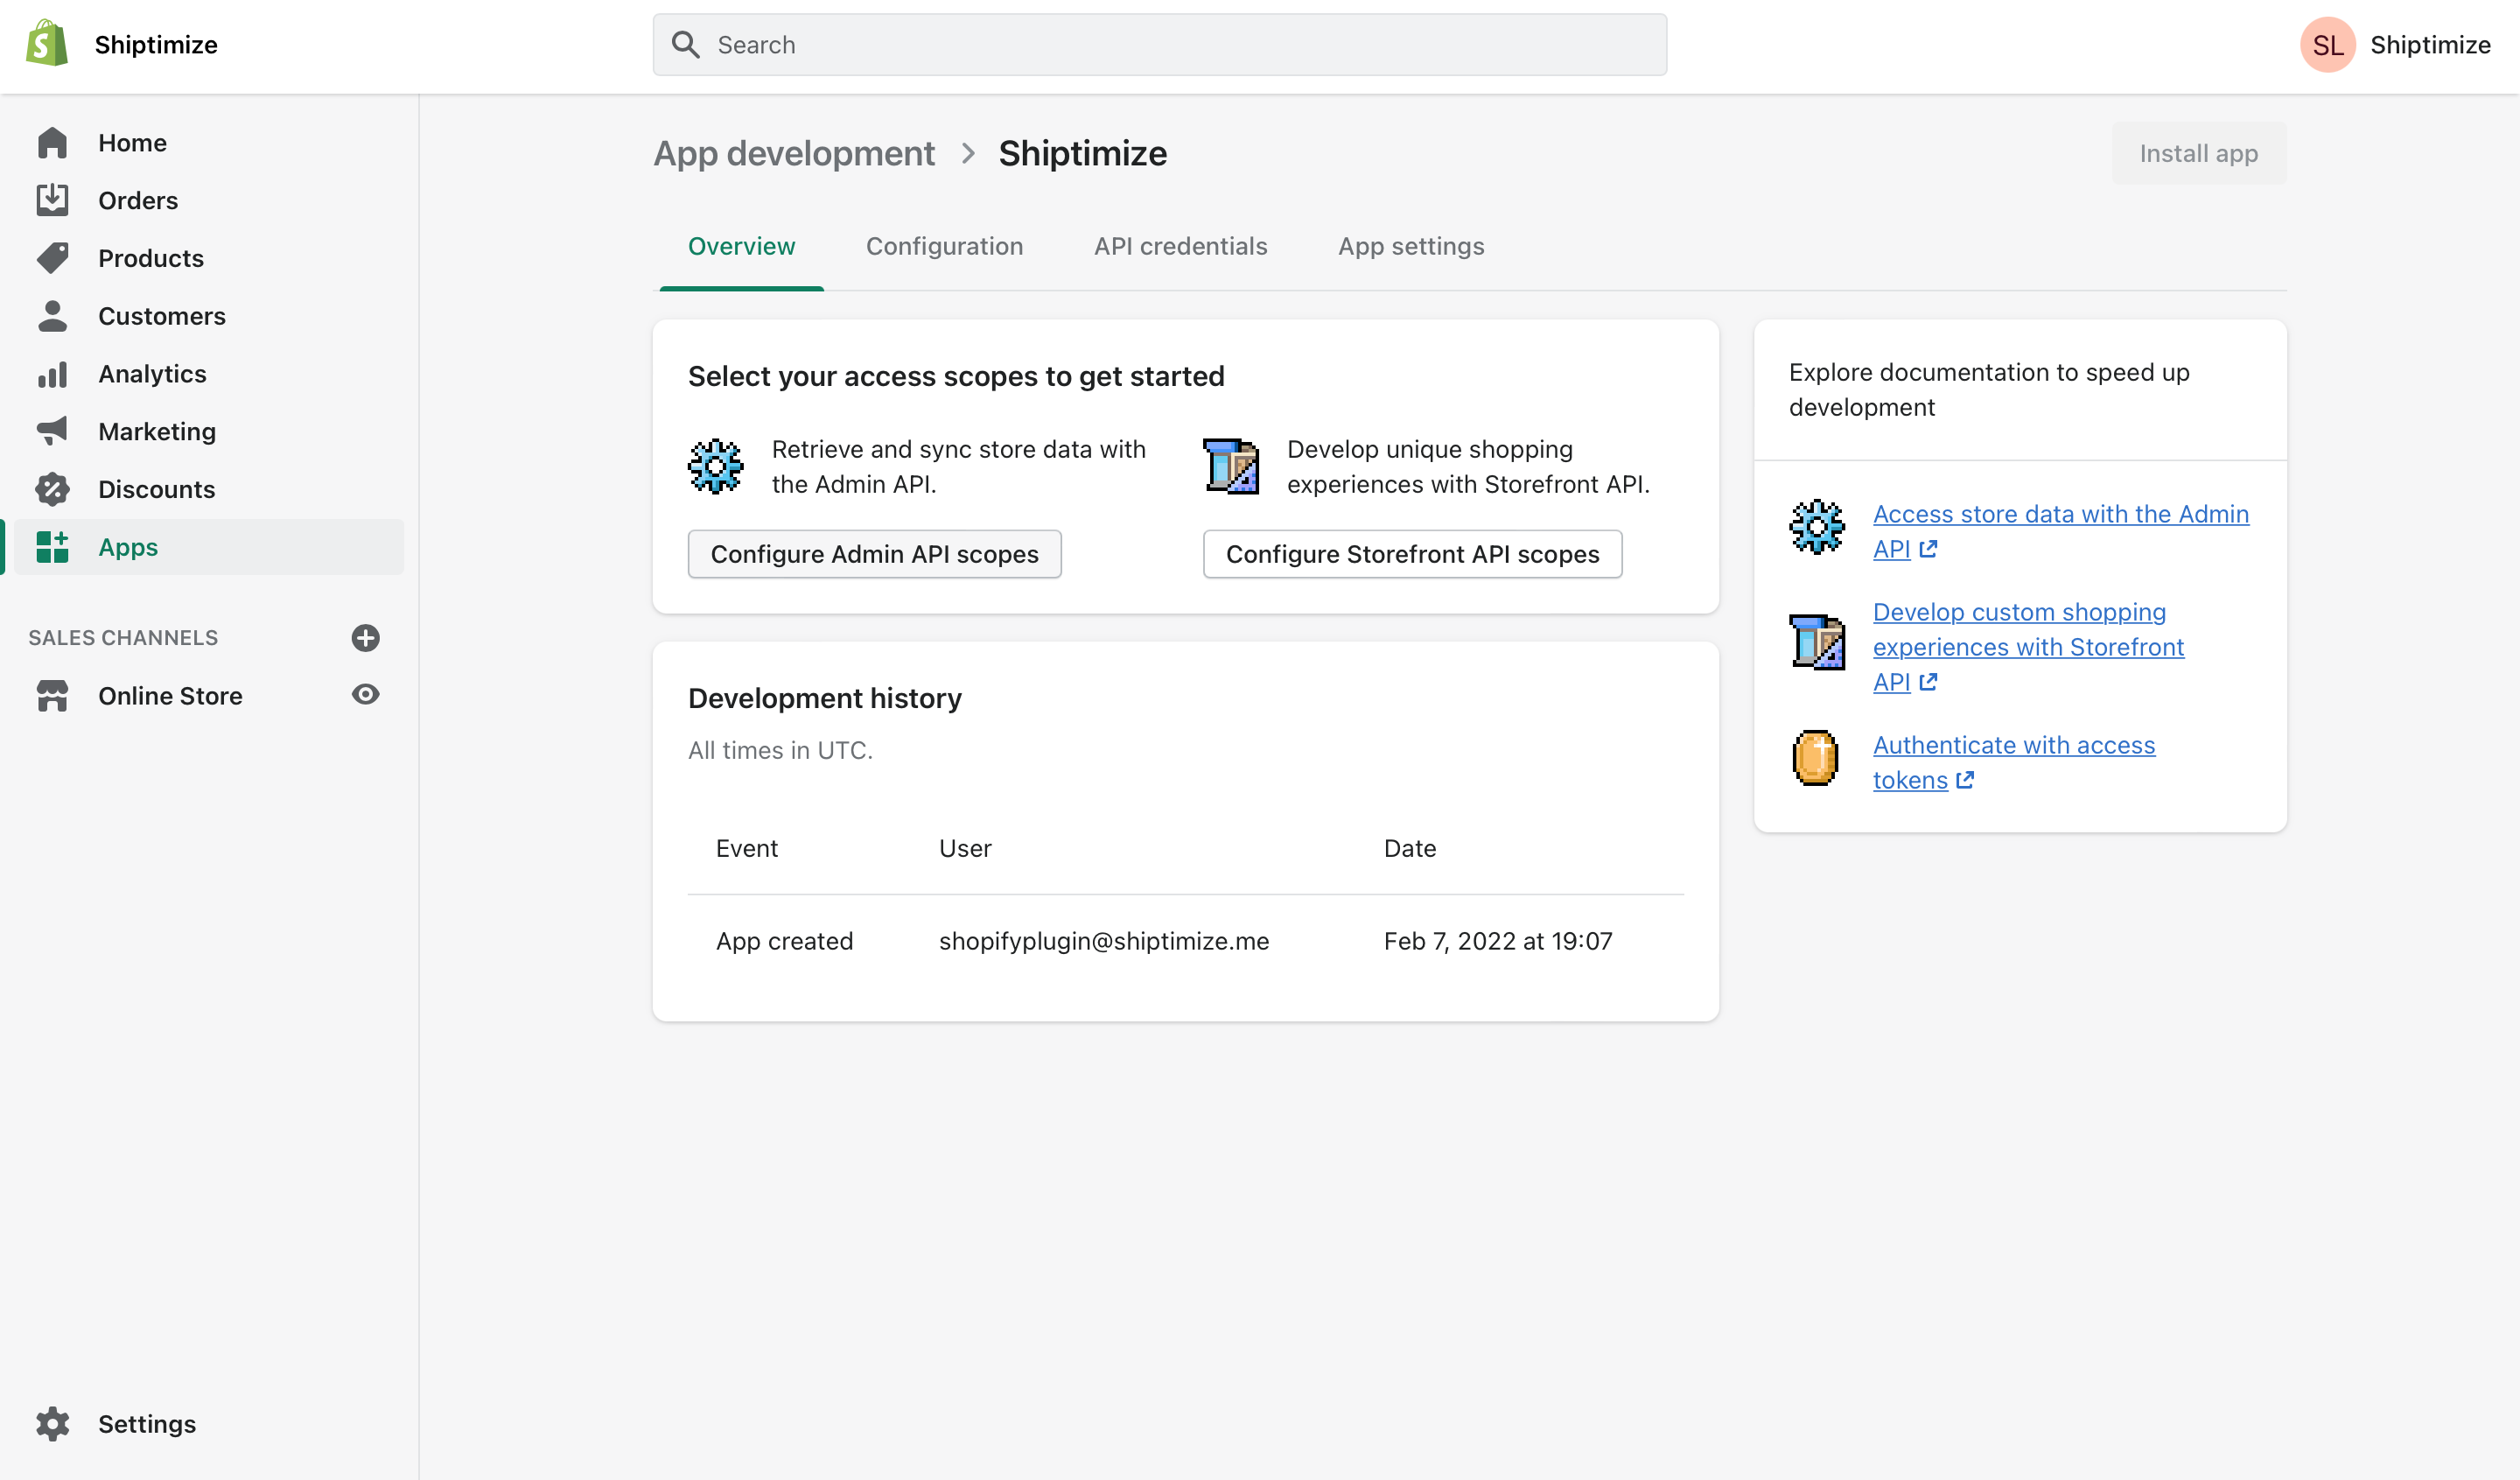Open Marketing section

[209, 431]
